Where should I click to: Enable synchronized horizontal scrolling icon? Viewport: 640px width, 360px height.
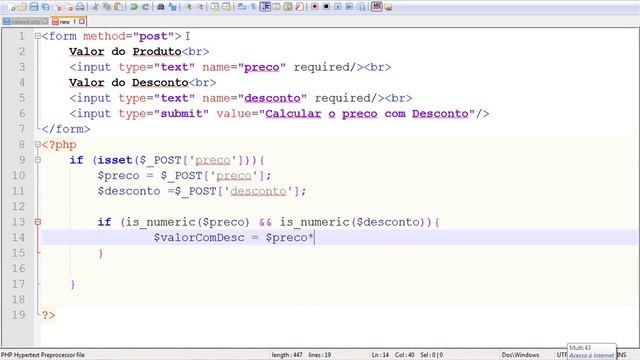coord(227,7)
